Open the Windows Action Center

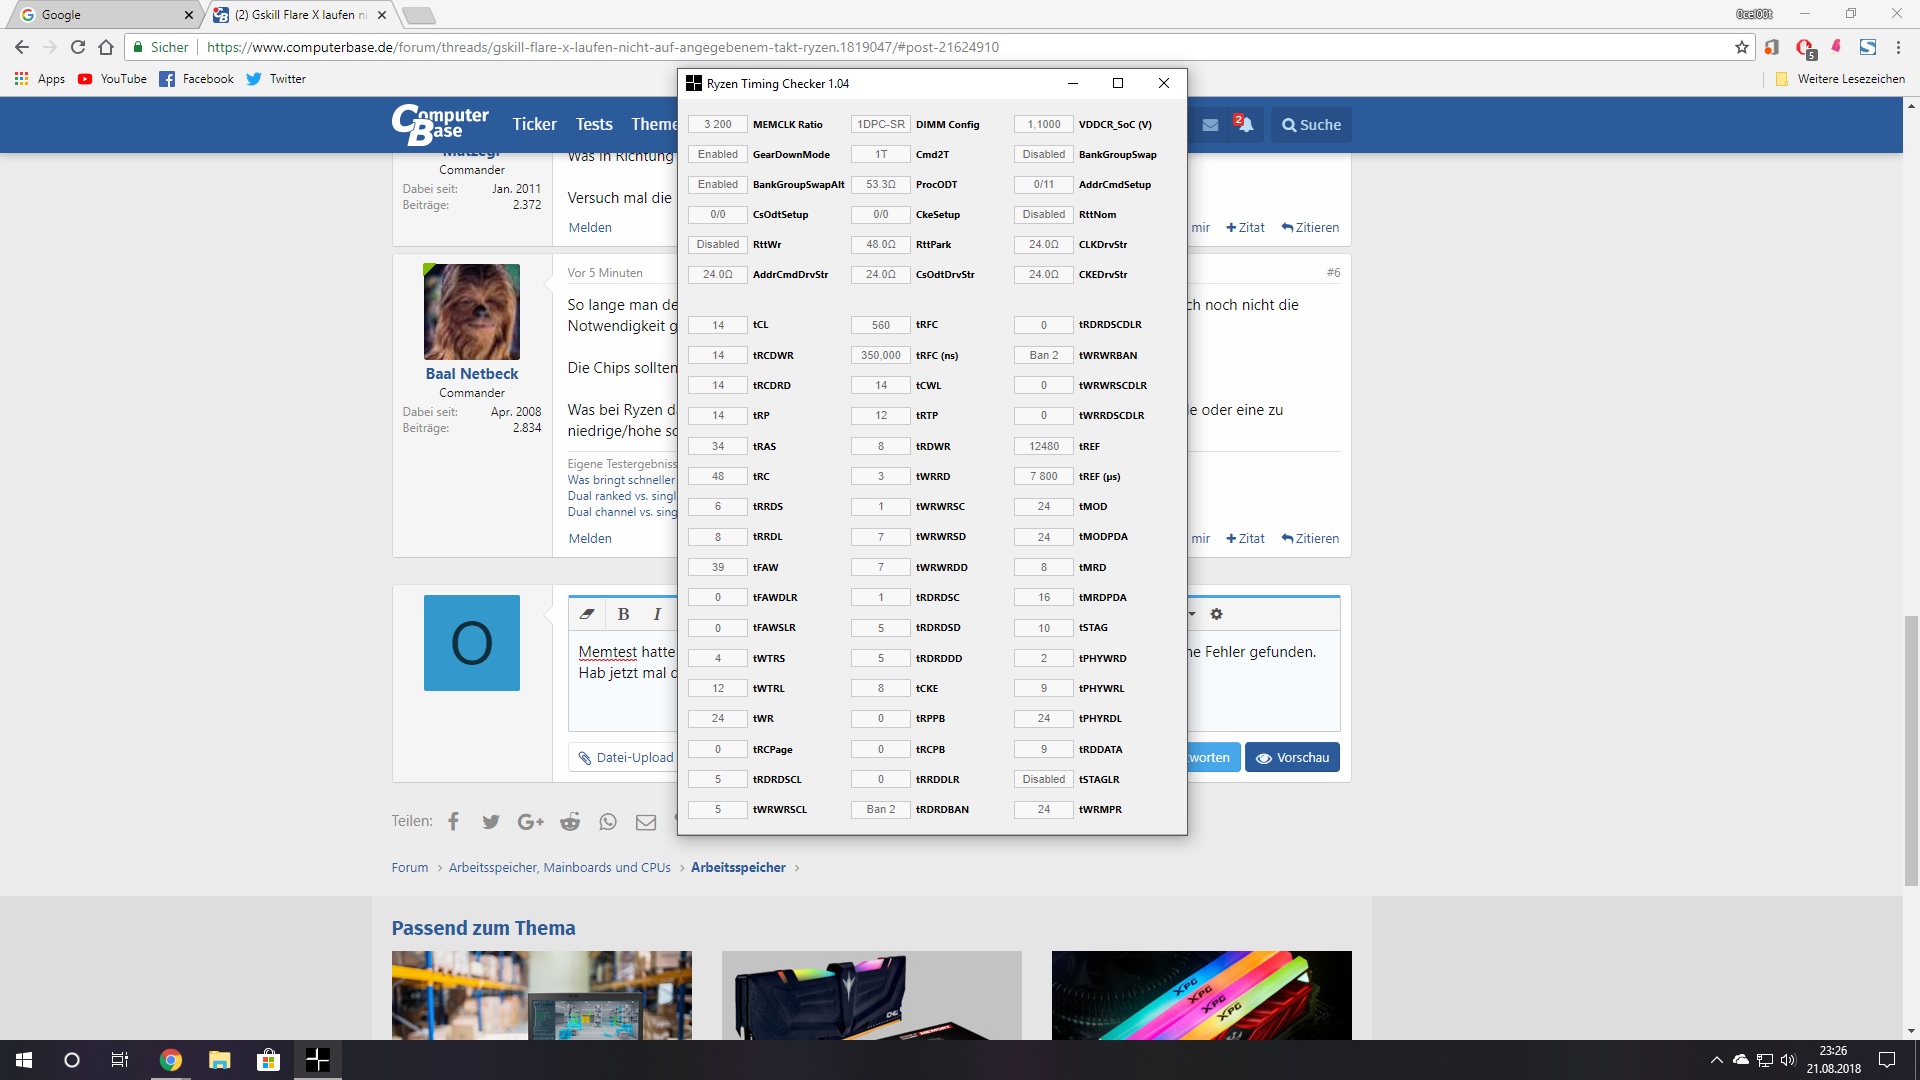pos(1887,1060)
